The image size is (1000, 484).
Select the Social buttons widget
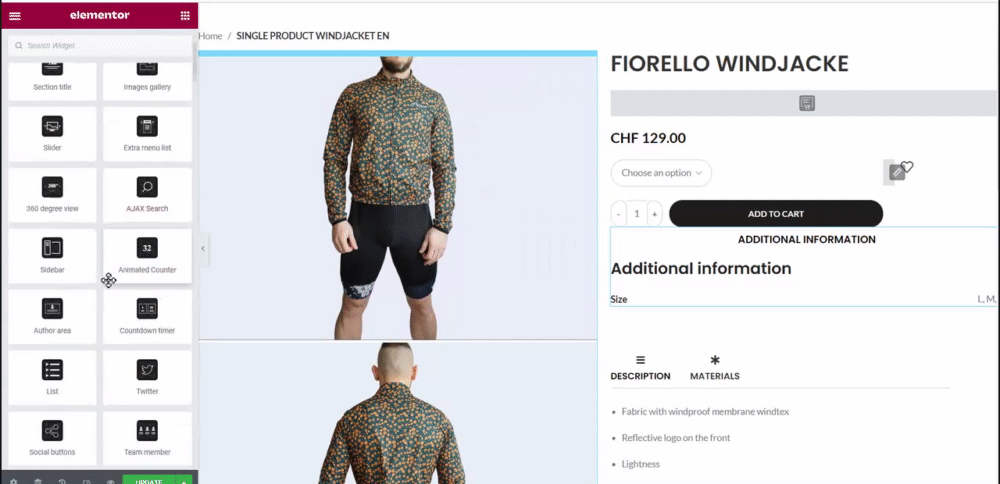[52, 438]
